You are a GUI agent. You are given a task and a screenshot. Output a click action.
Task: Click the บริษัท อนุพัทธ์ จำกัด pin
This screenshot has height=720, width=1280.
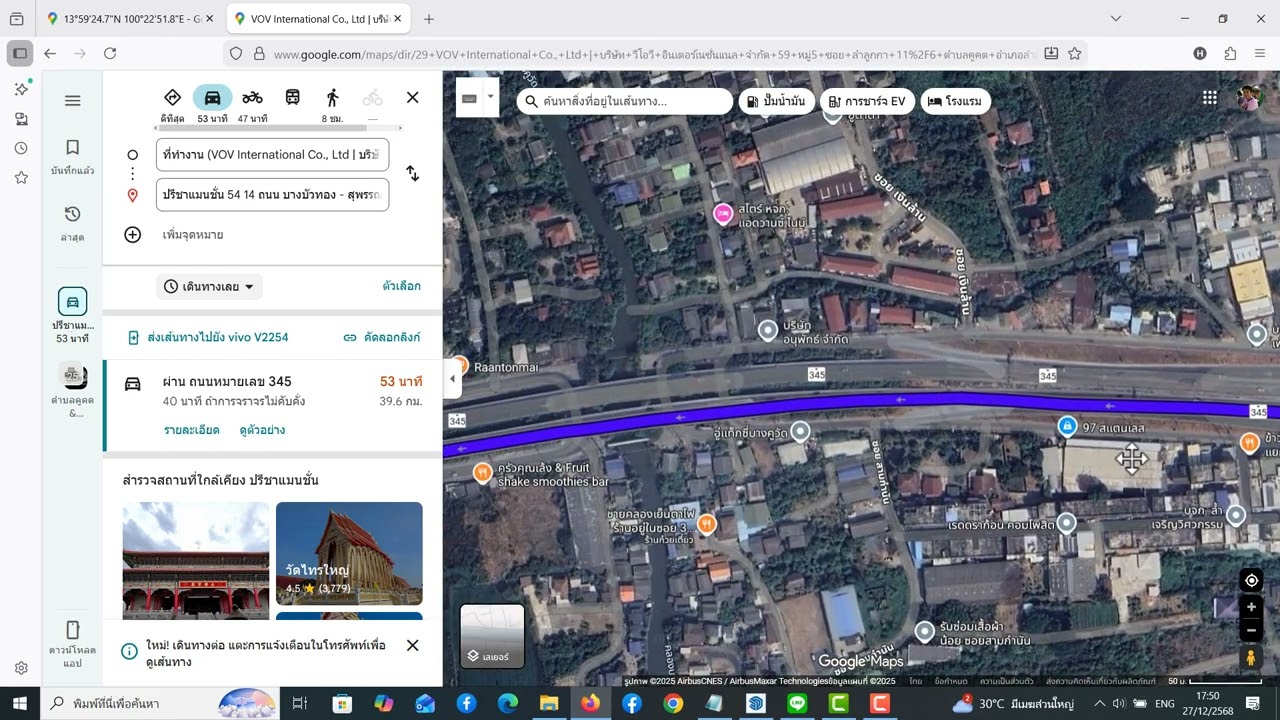pyautogui.click(x=767, y=330)
